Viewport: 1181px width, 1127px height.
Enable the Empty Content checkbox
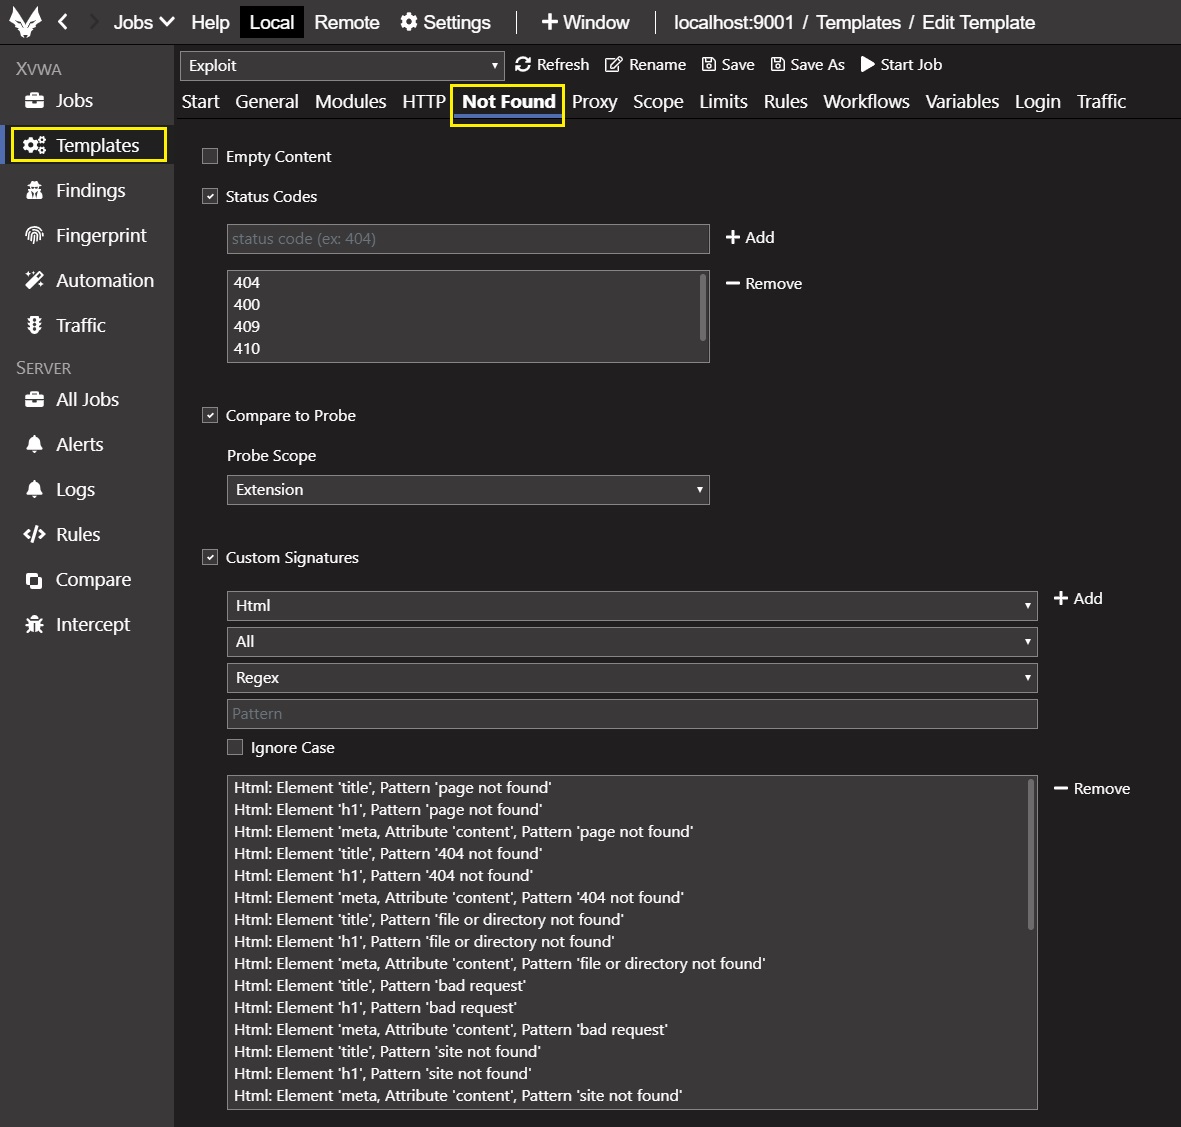pyautogui.click(x=210, y=156)
